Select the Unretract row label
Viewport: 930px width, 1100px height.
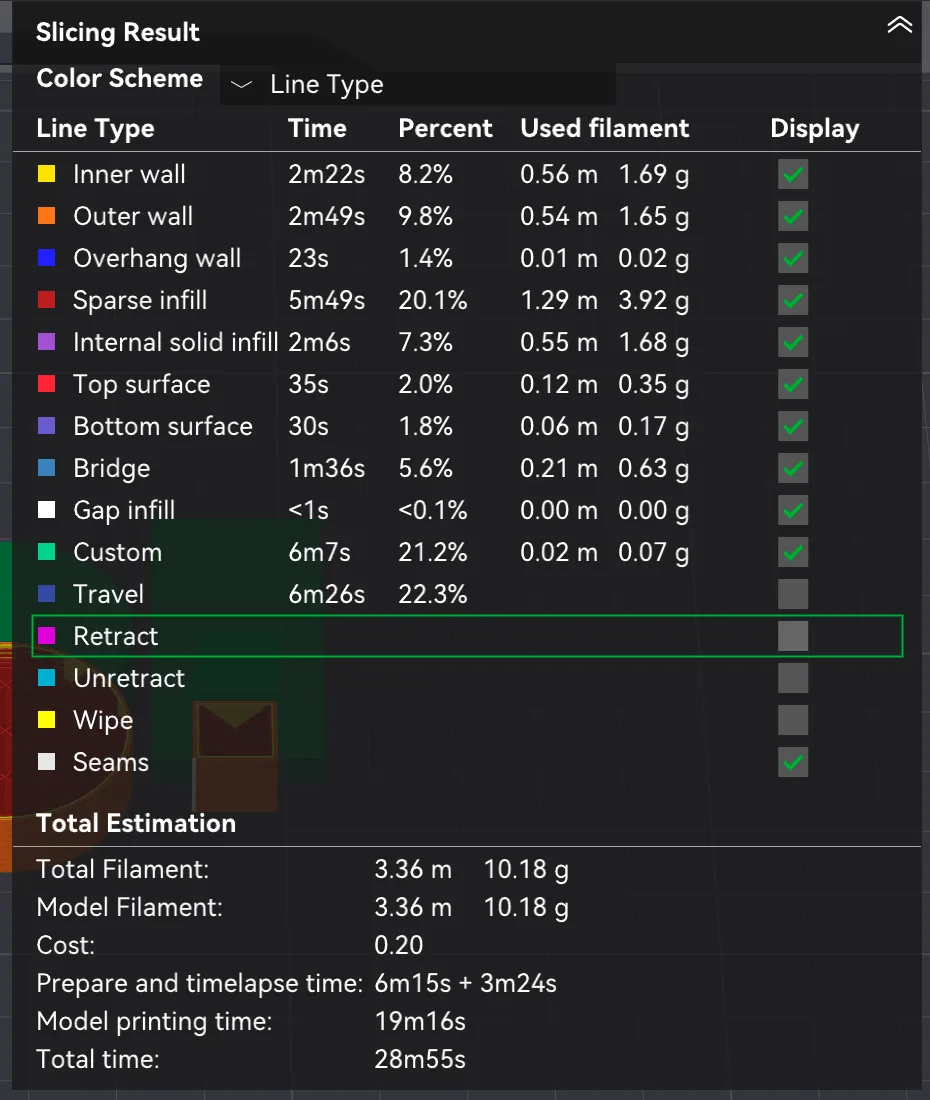point(129,678)
